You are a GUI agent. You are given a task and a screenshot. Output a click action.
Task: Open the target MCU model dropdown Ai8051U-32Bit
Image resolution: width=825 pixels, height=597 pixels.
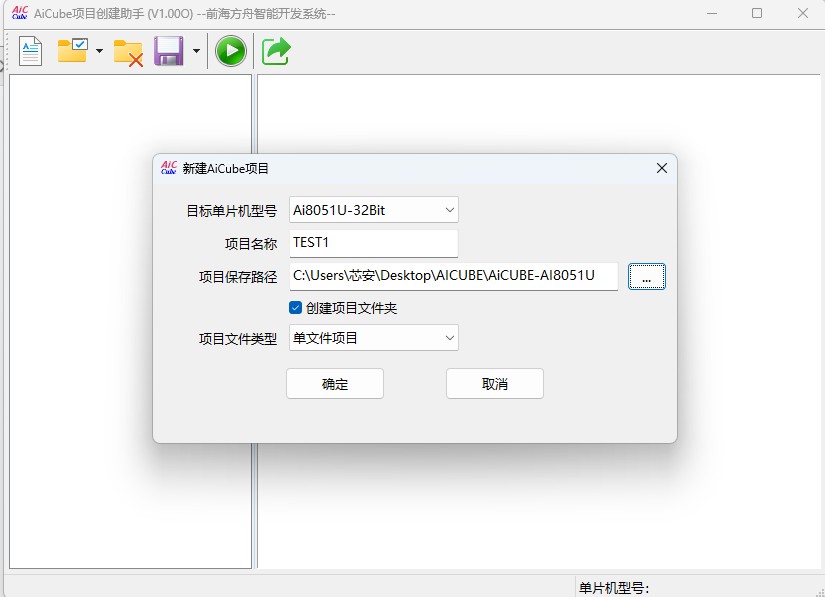tap(374, 210)
